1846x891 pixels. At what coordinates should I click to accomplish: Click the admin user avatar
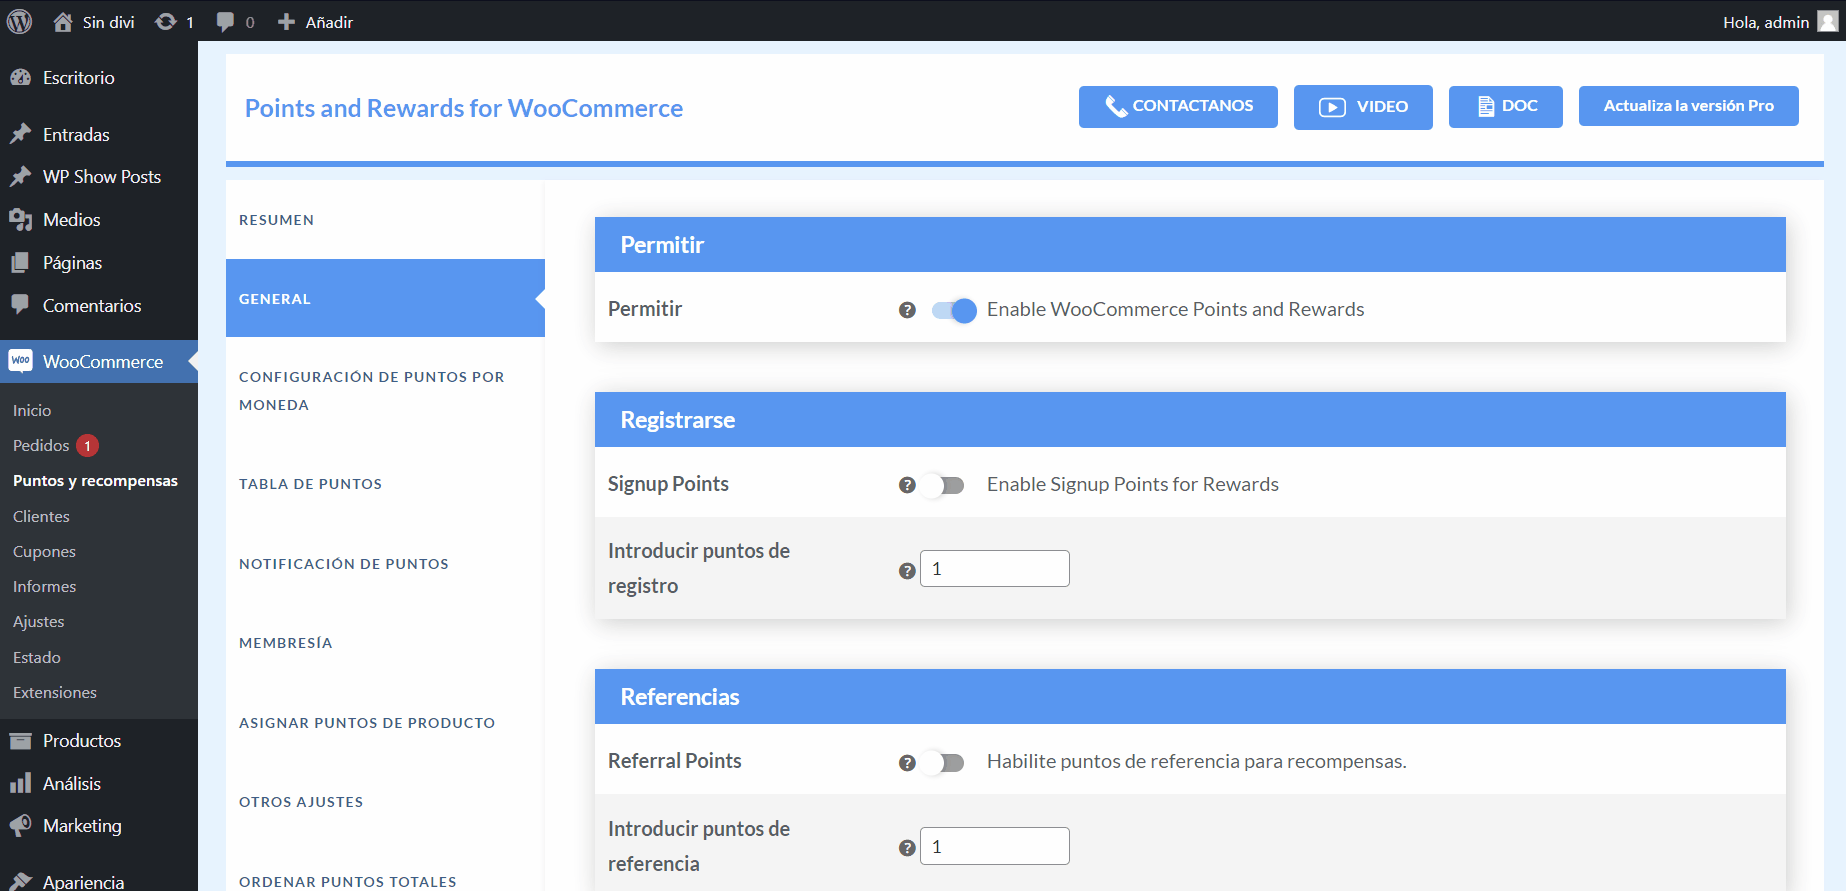pyautogui.click(x=1827, y=22)
